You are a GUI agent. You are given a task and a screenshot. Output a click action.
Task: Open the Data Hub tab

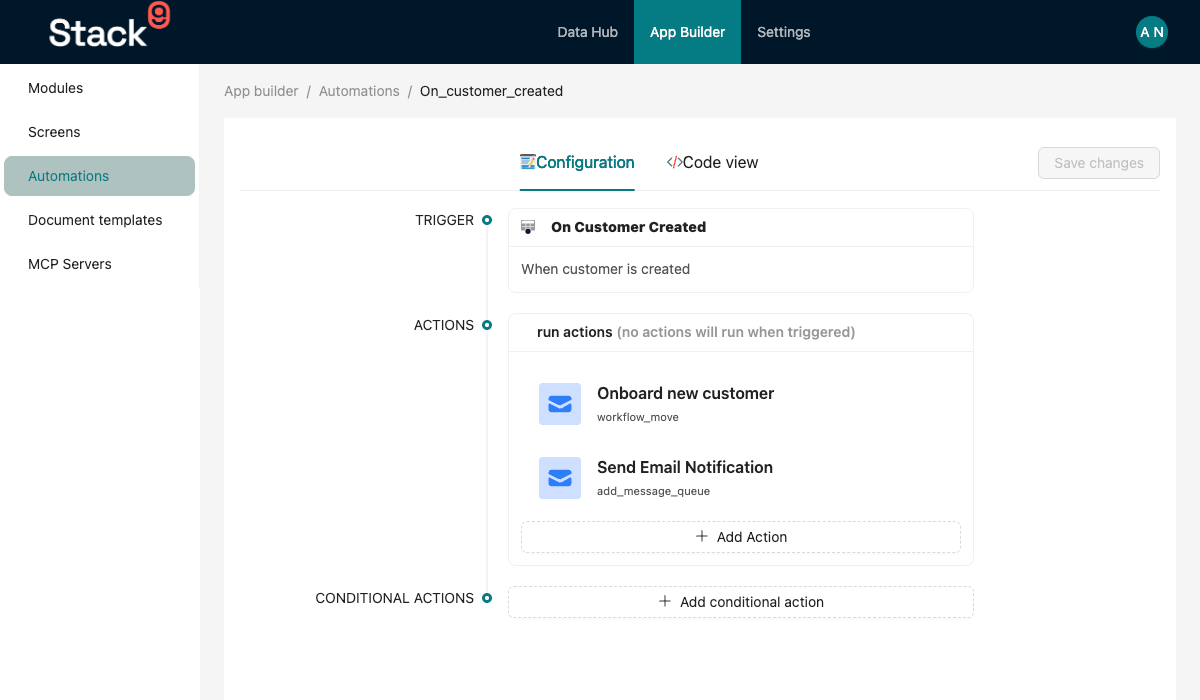588,32
